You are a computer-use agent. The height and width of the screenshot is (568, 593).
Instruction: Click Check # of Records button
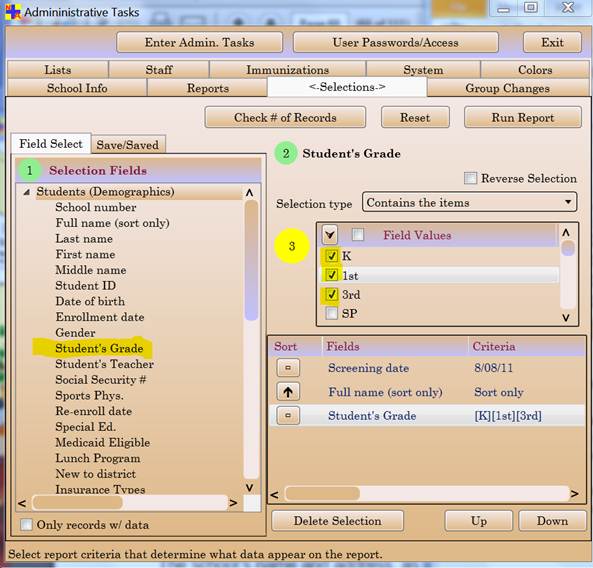pos(285,118)
